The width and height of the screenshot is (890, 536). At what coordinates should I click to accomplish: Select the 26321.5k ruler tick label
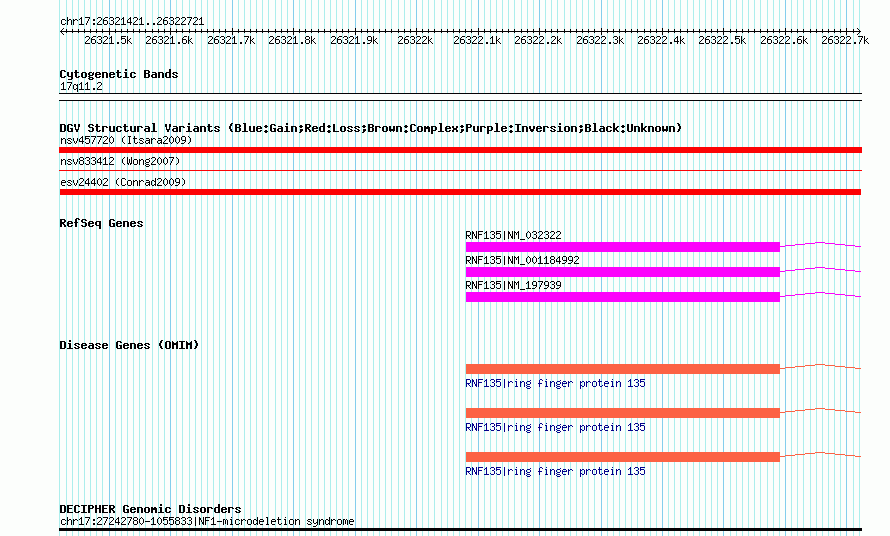point(108,40)
